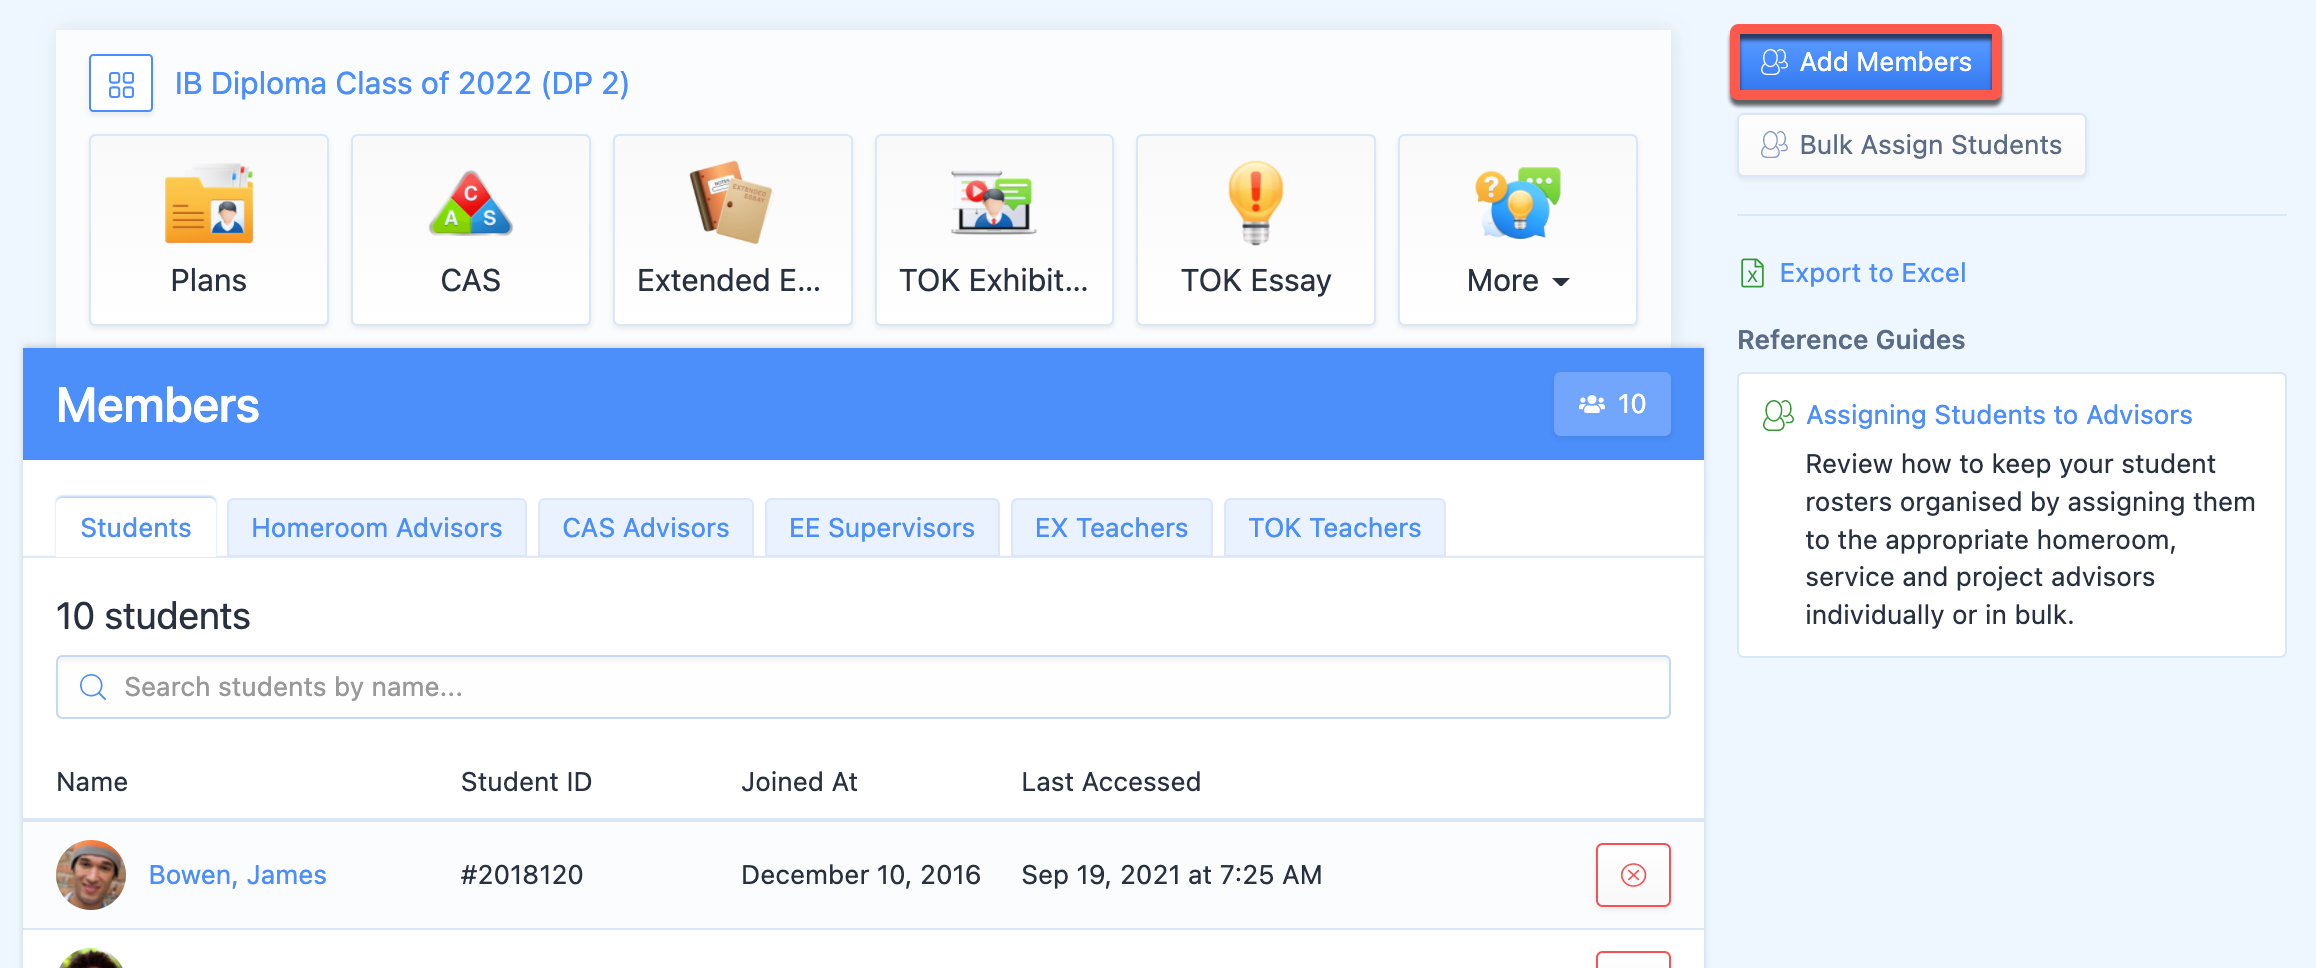Click the Last Accessed column header
2316x968 pixels.
[1111, 782]
